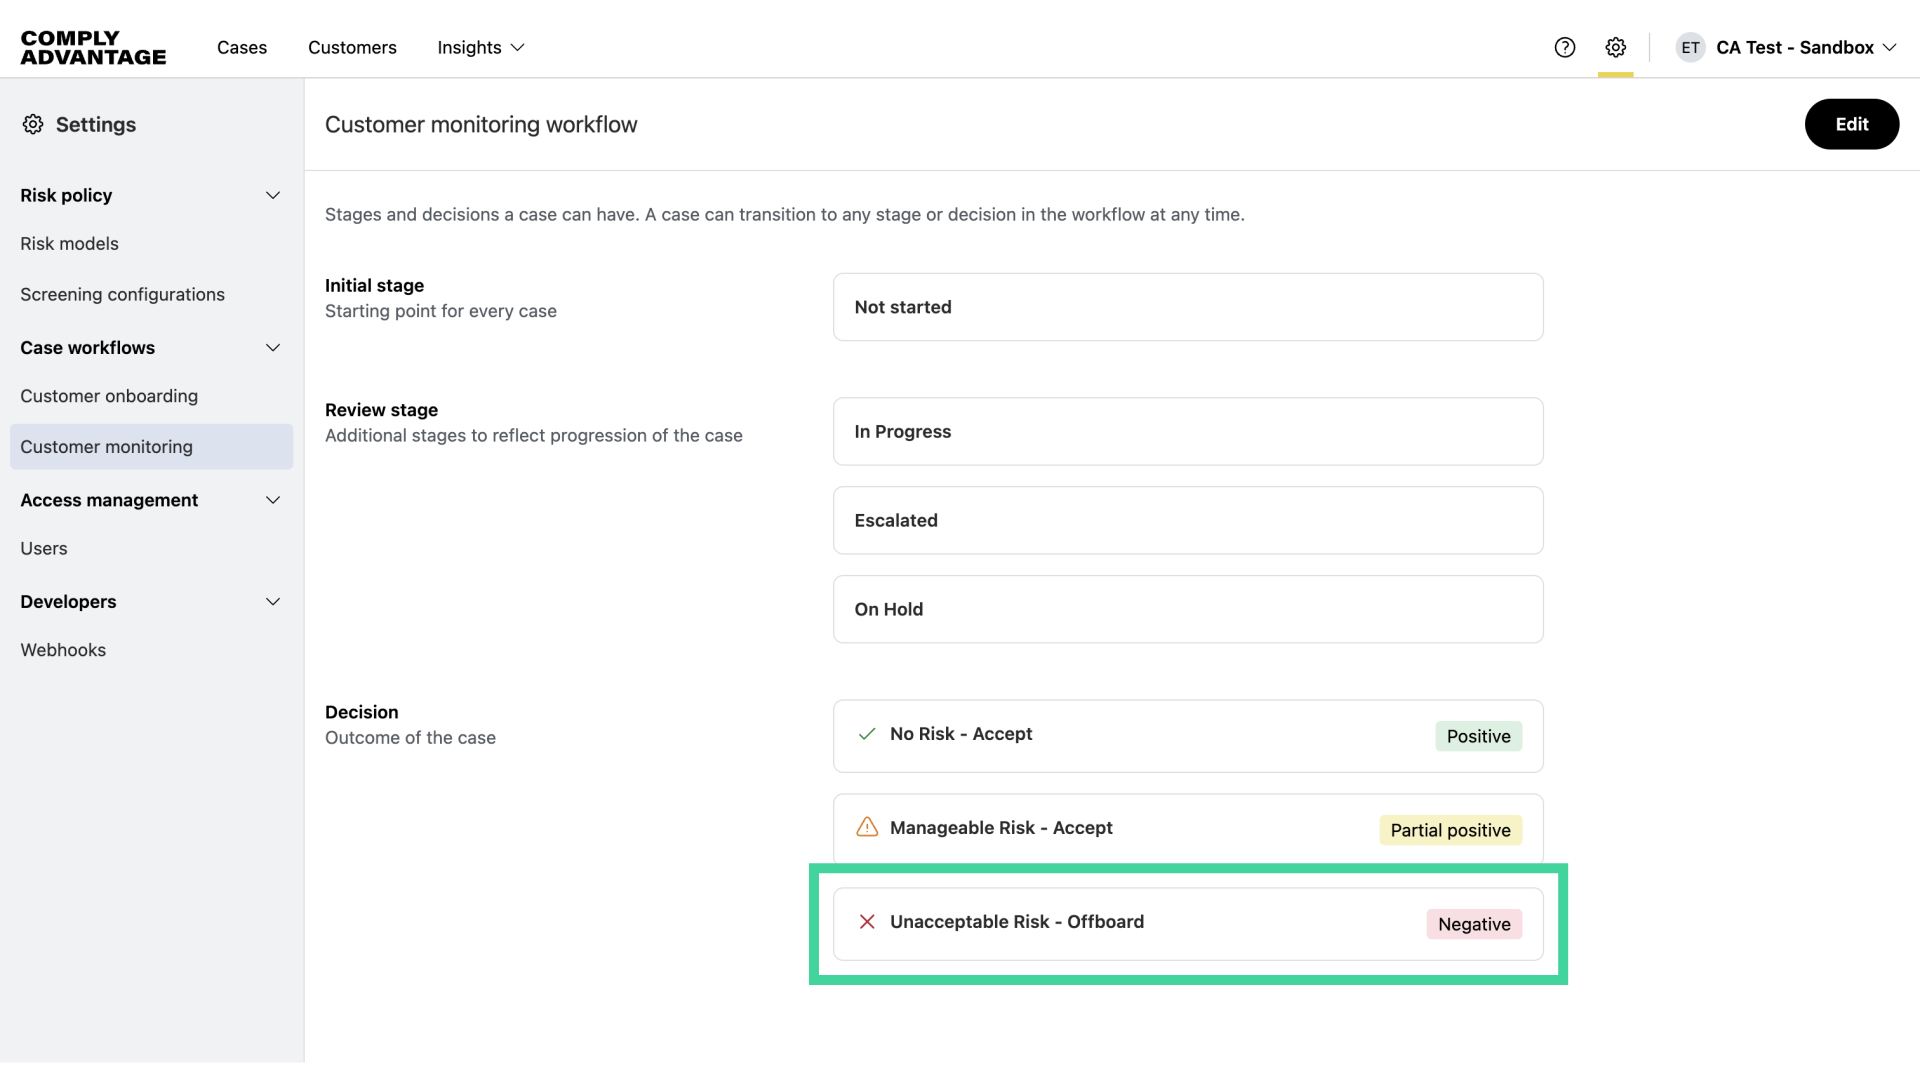The height and width of the screenshot is (1080, 1920).
Task: Open the Webhooks settings page
Action: [x=63, y=650]
